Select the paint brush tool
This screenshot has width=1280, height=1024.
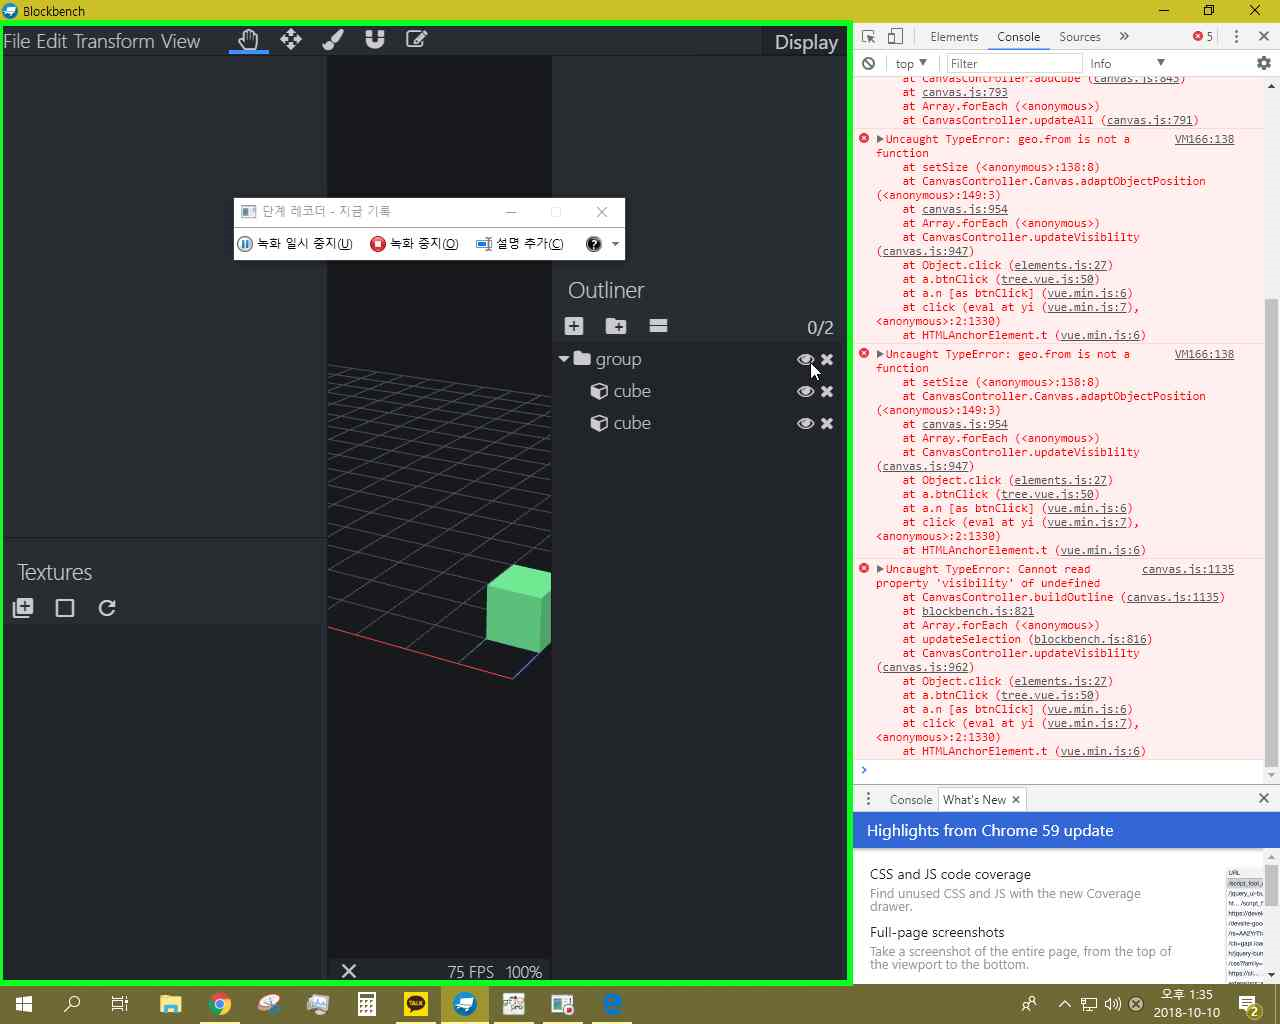click(333, 39)
